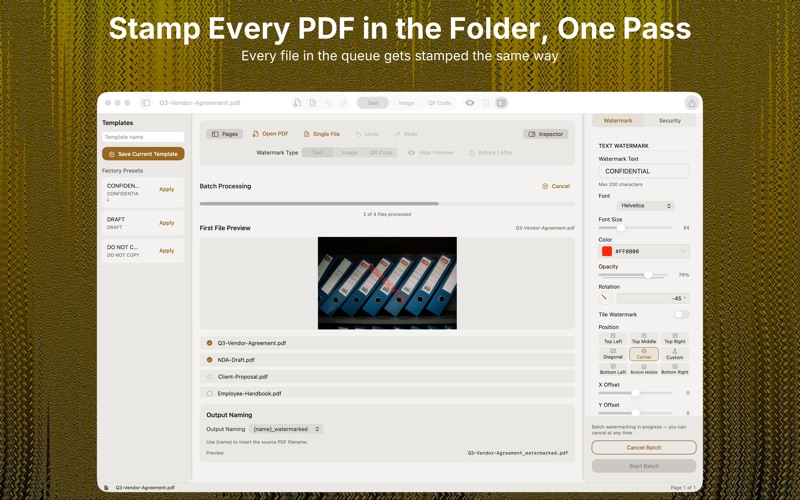Choose QR Code under Watermark Type

tap(381, 153)
